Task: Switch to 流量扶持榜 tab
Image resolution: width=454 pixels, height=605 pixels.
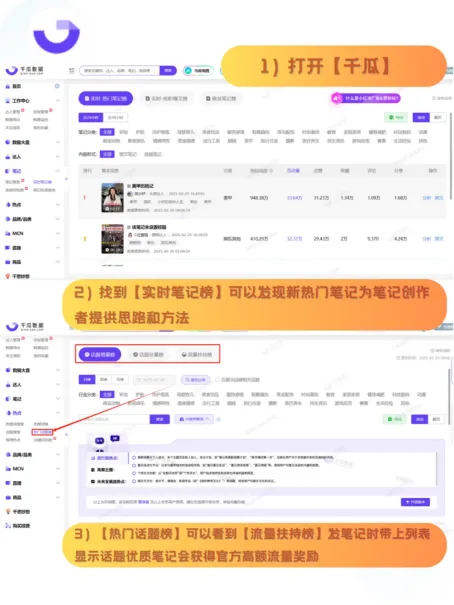Action: 197,354
